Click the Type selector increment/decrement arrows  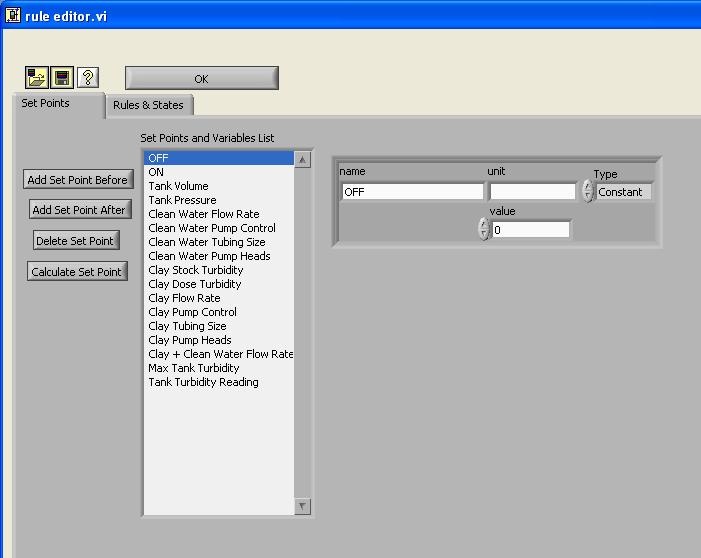click(x=588, y=191)
